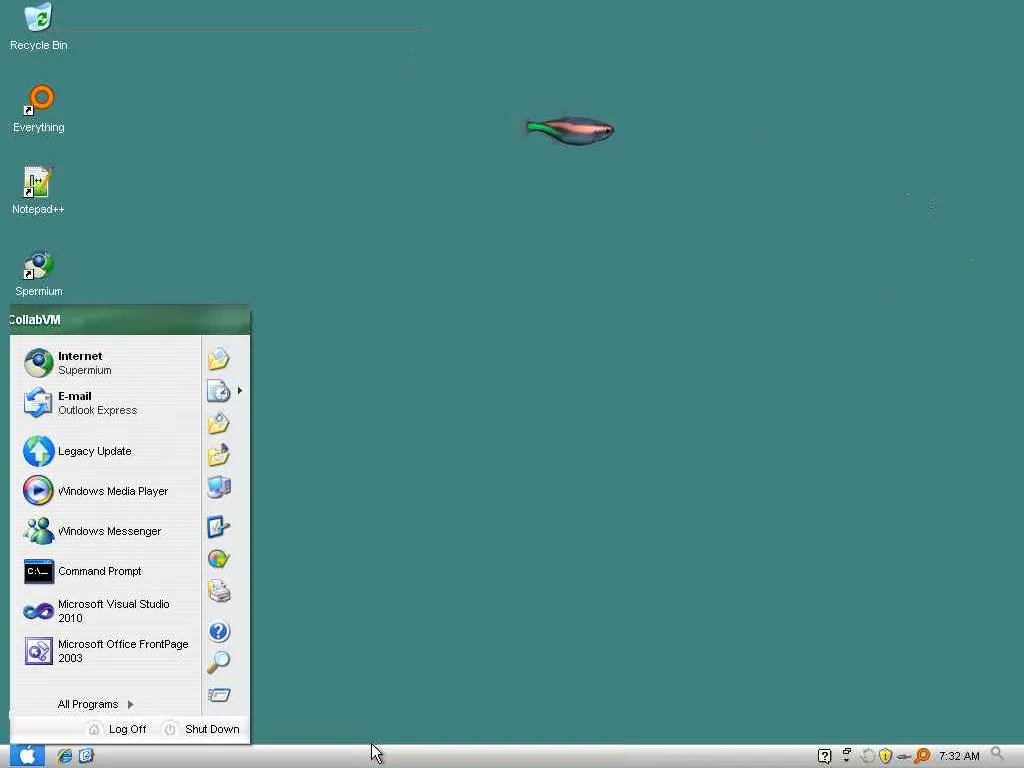Expand the All Programs list
This screenshot has width=1024, height=768.
pos(95,704)
